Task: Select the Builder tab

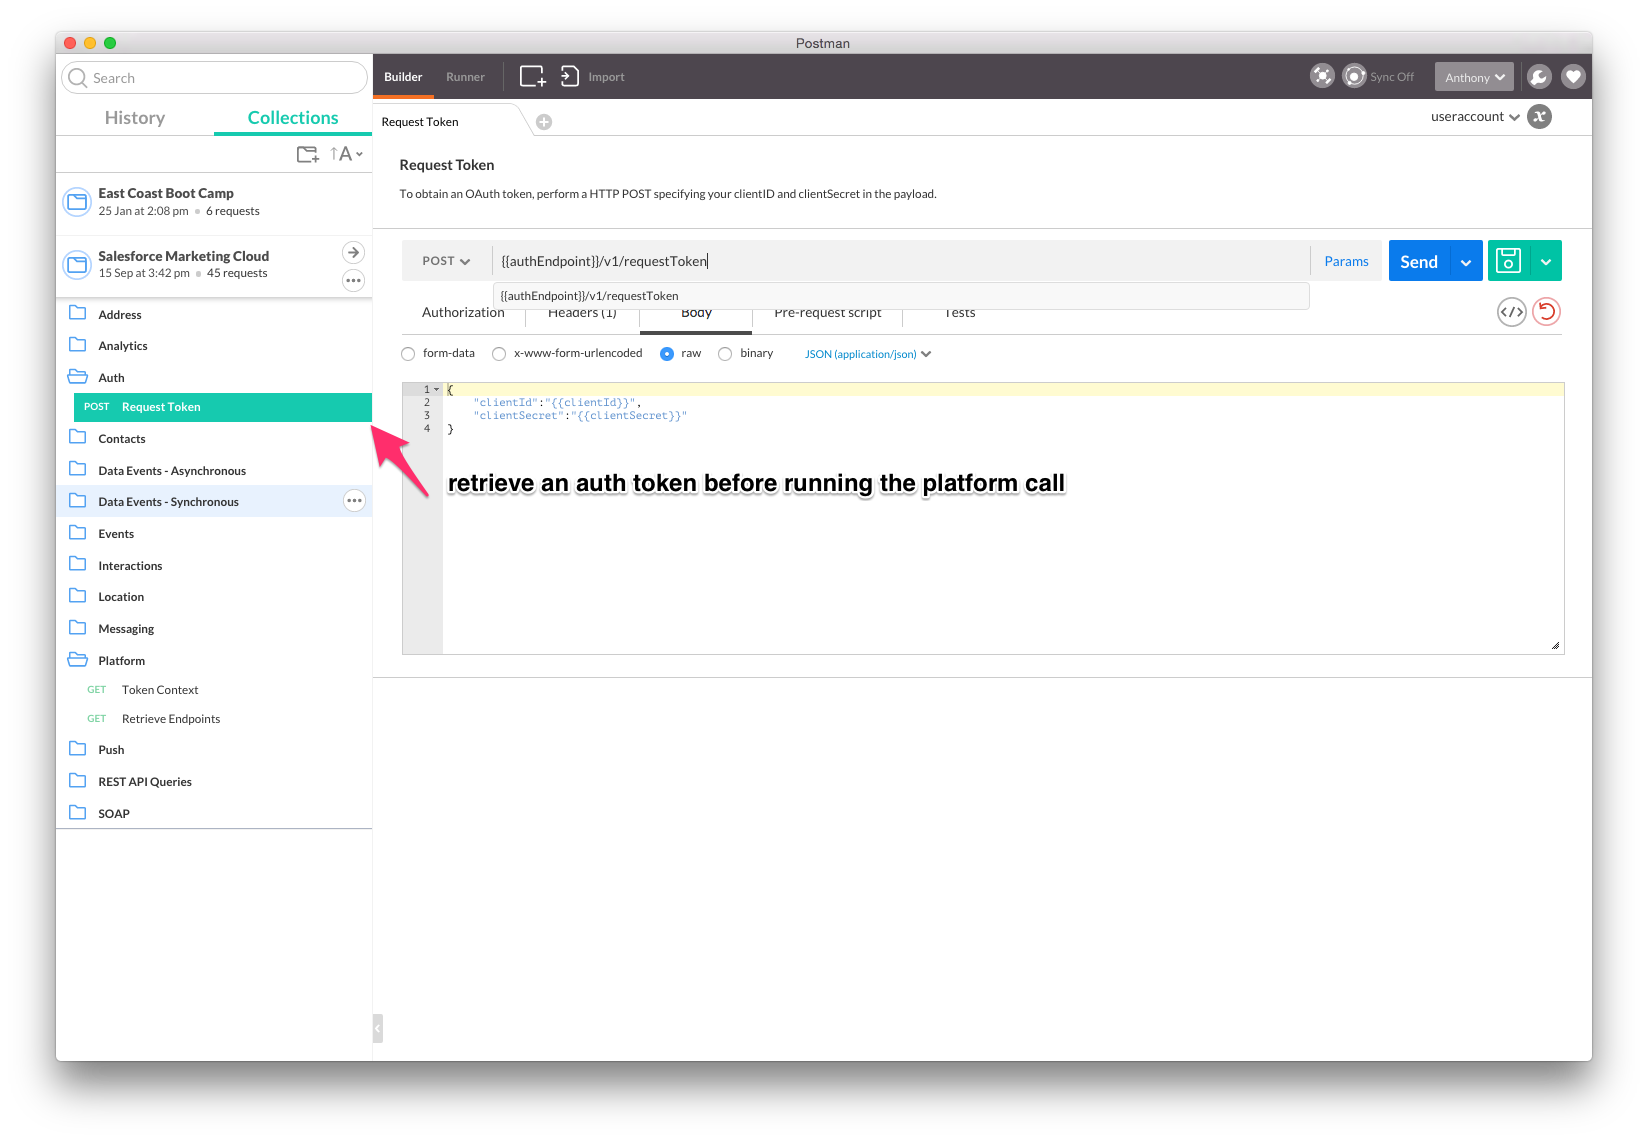Action: click(x=403, y=77)
